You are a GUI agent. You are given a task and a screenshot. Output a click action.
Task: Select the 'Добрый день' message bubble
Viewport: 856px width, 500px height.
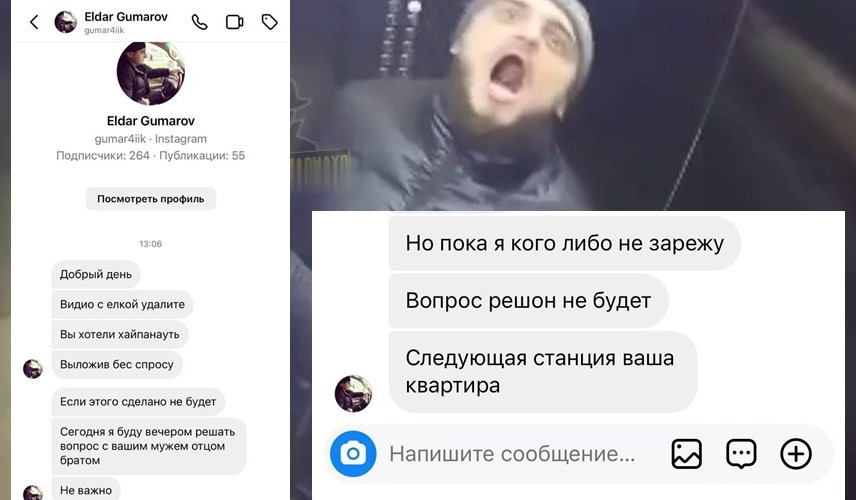click(x=96, y=274)
